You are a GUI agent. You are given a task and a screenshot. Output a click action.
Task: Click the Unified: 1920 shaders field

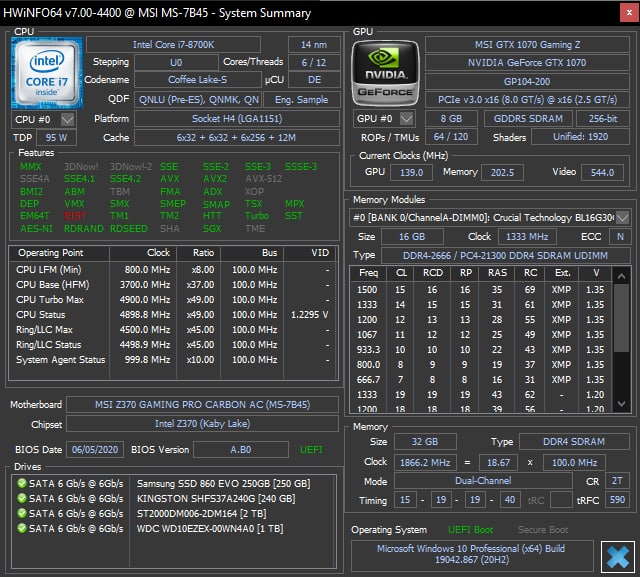tap(580, 137)
